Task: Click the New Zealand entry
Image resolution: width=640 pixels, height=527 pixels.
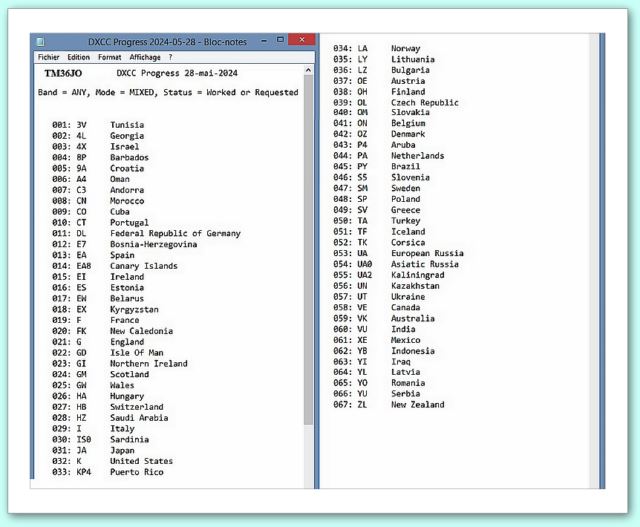Action: [x=417, y=405]
